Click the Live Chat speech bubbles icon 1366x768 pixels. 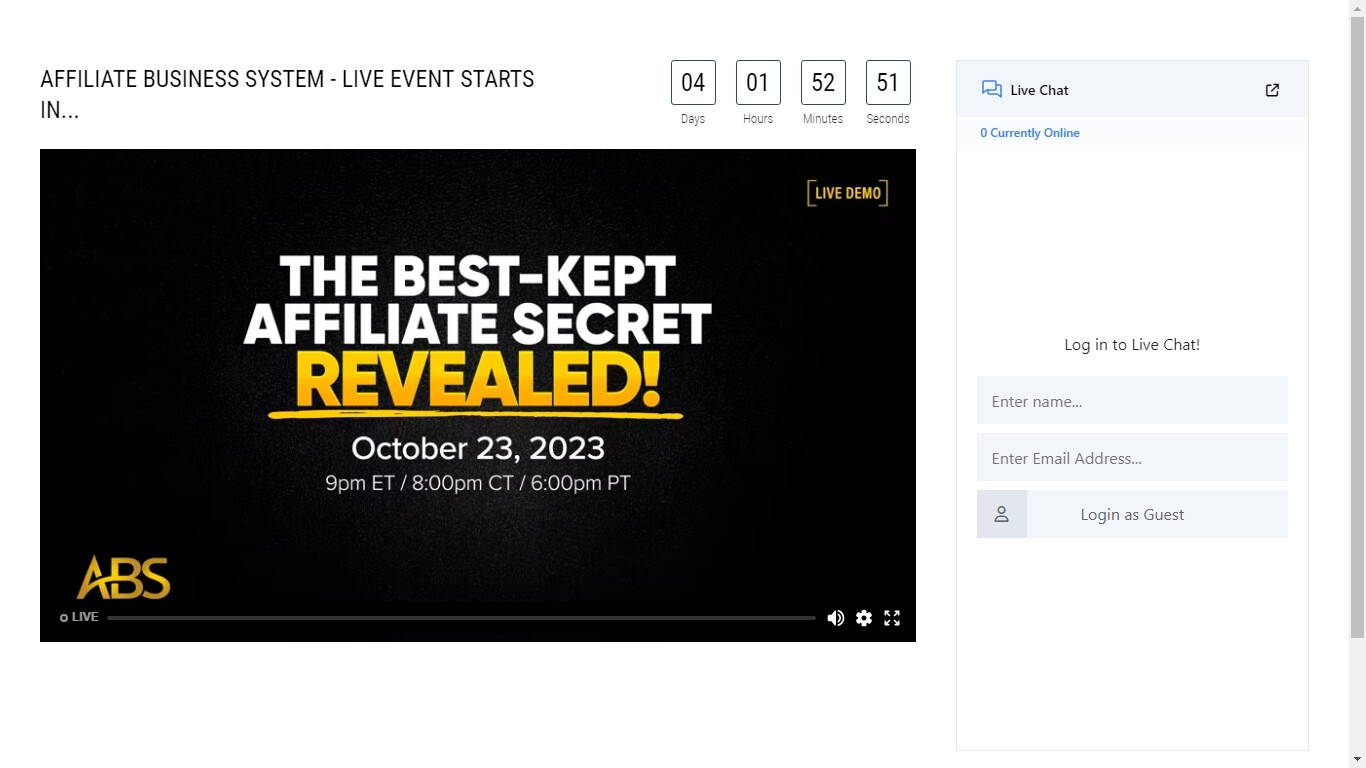(x=992, y=89)
